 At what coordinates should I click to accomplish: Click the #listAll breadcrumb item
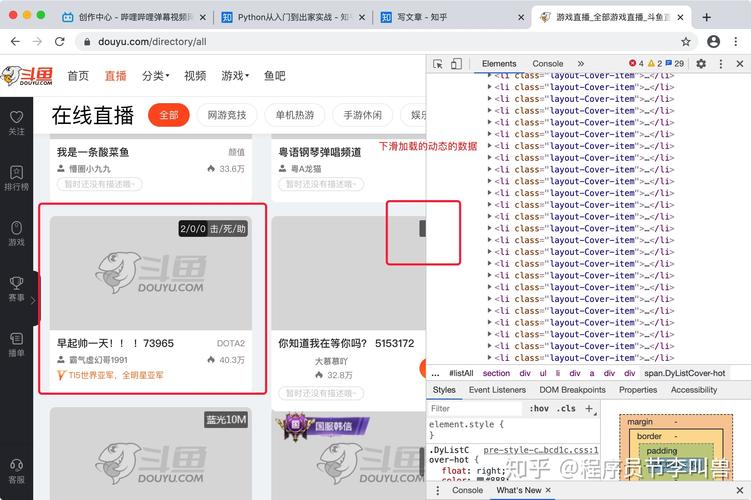pos(461,374)
